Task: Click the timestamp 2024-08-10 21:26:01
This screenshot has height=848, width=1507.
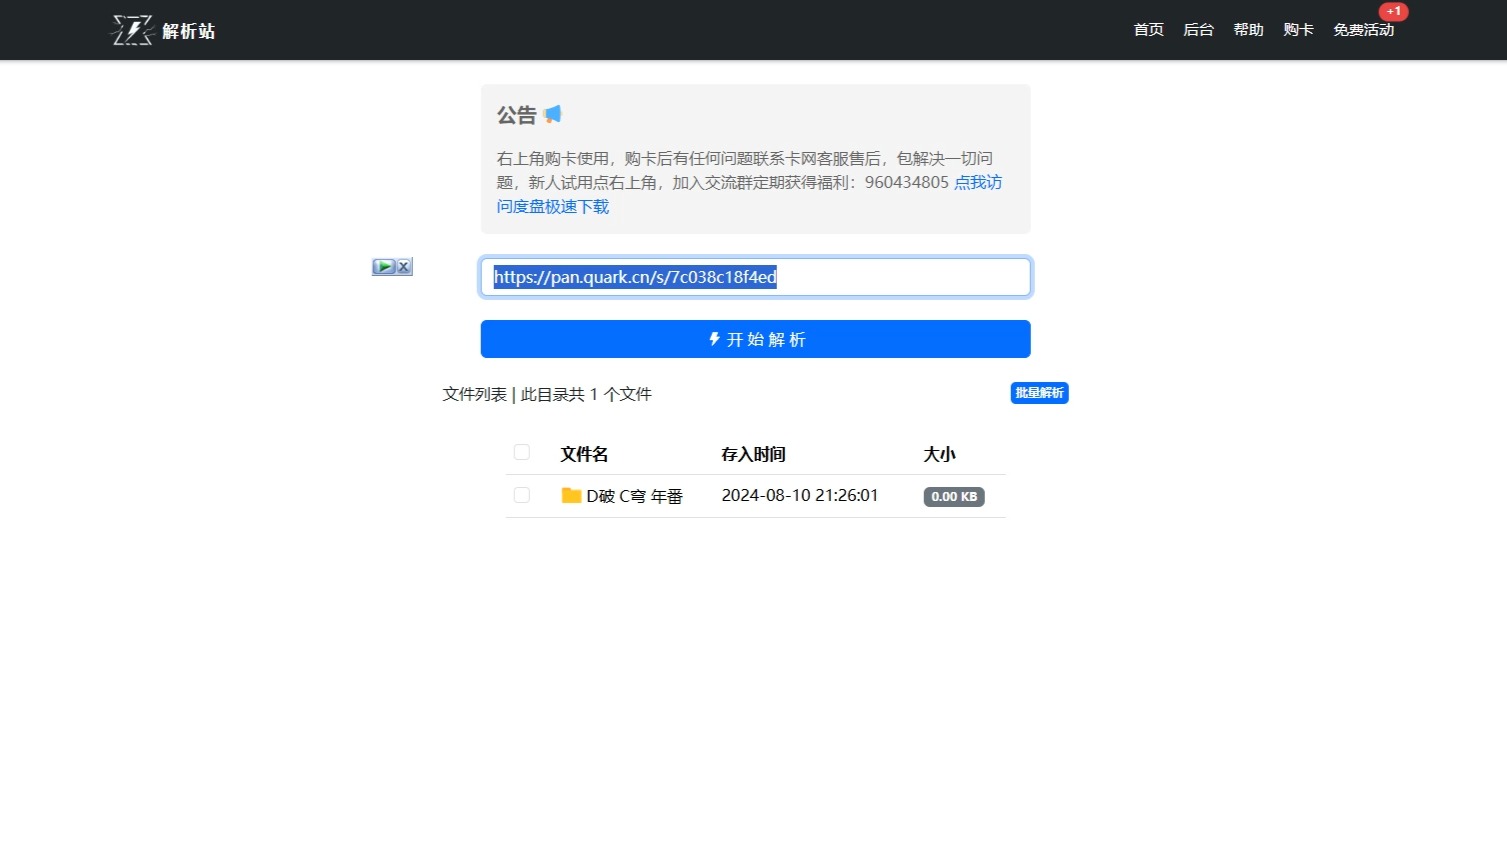Action: point(800,495)
